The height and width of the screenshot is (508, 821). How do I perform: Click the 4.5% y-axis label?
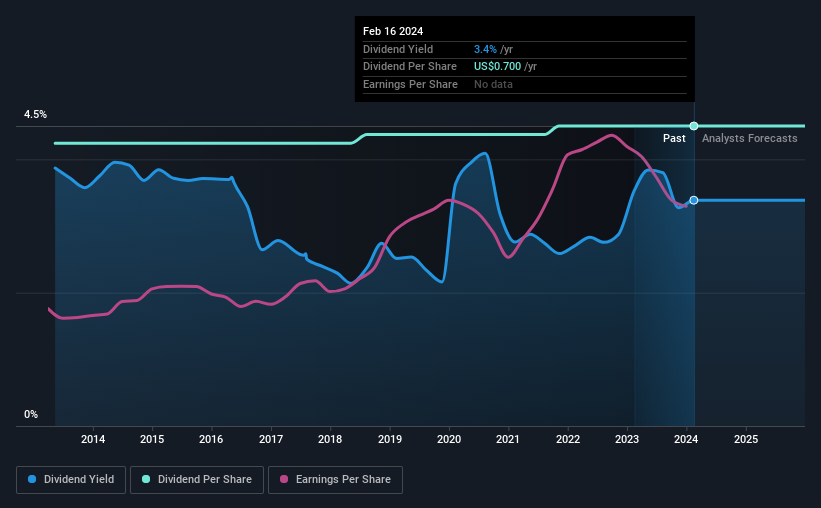pos(35,114)
